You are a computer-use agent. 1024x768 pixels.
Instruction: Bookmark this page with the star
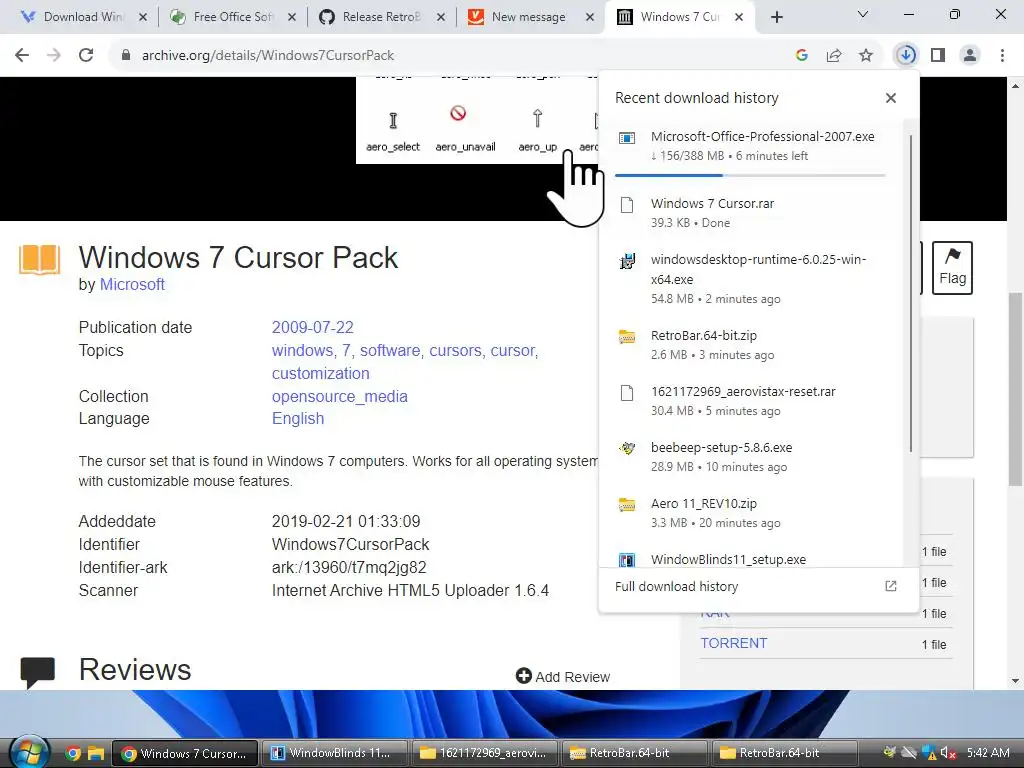click(x=866, y=56)
